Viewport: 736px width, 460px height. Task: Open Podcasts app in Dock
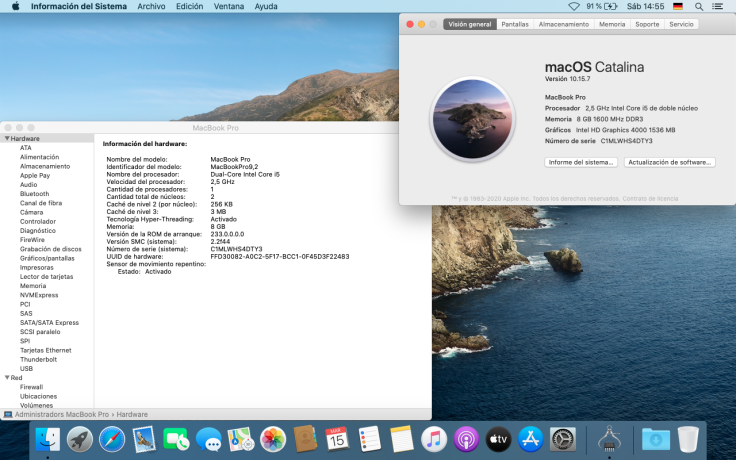tap(466, 439)
